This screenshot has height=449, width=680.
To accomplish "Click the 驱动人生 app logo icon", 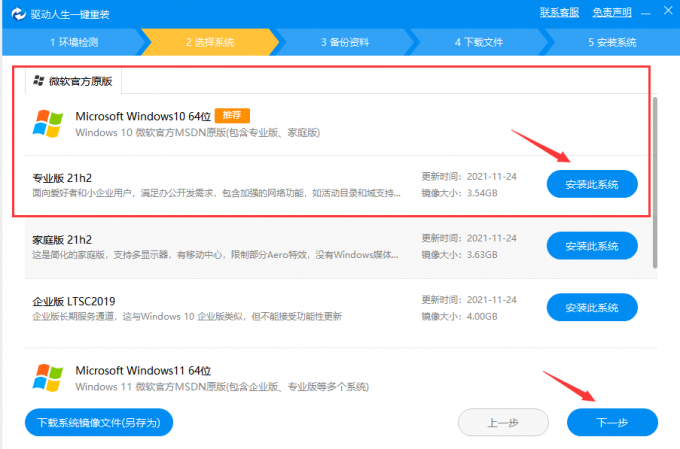I will 14,13.
